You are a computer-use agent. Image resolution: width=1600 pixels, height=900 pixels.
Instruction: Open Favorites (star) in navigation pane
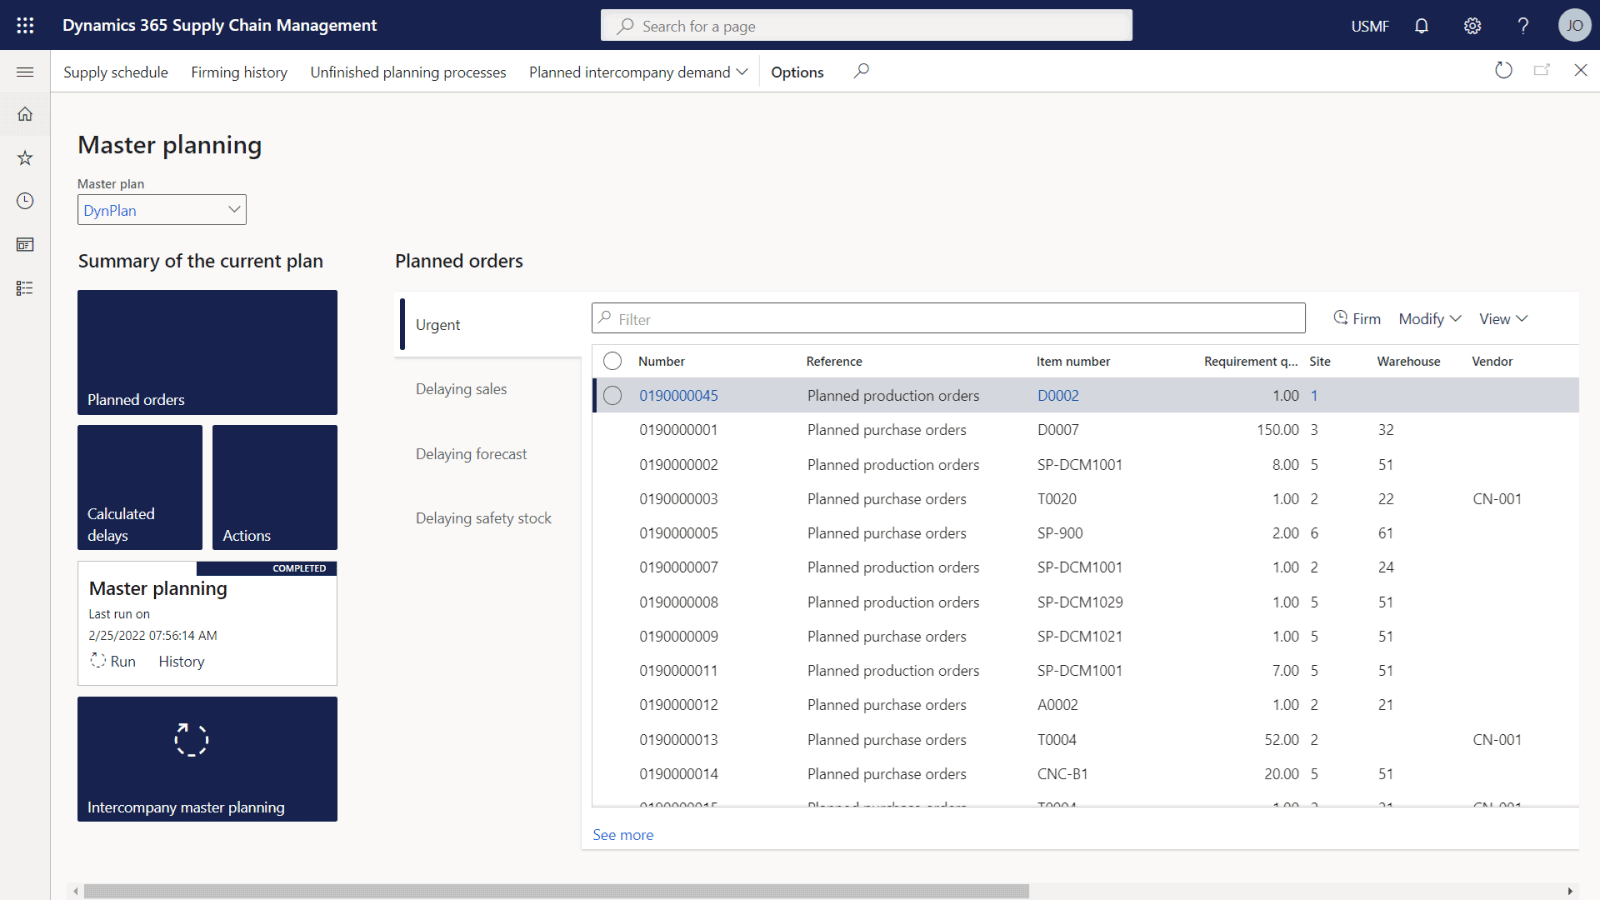coord(25,157)
